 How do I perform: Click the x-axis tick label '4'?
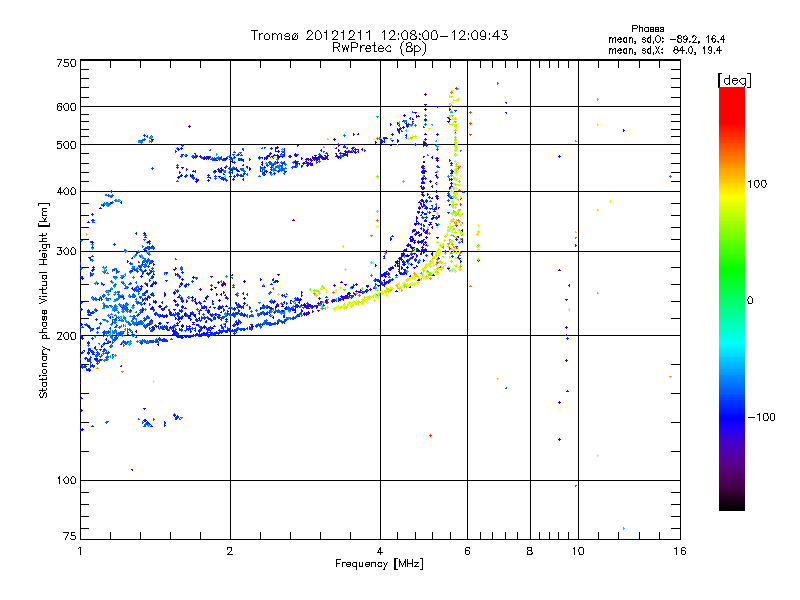coord(380,551)
